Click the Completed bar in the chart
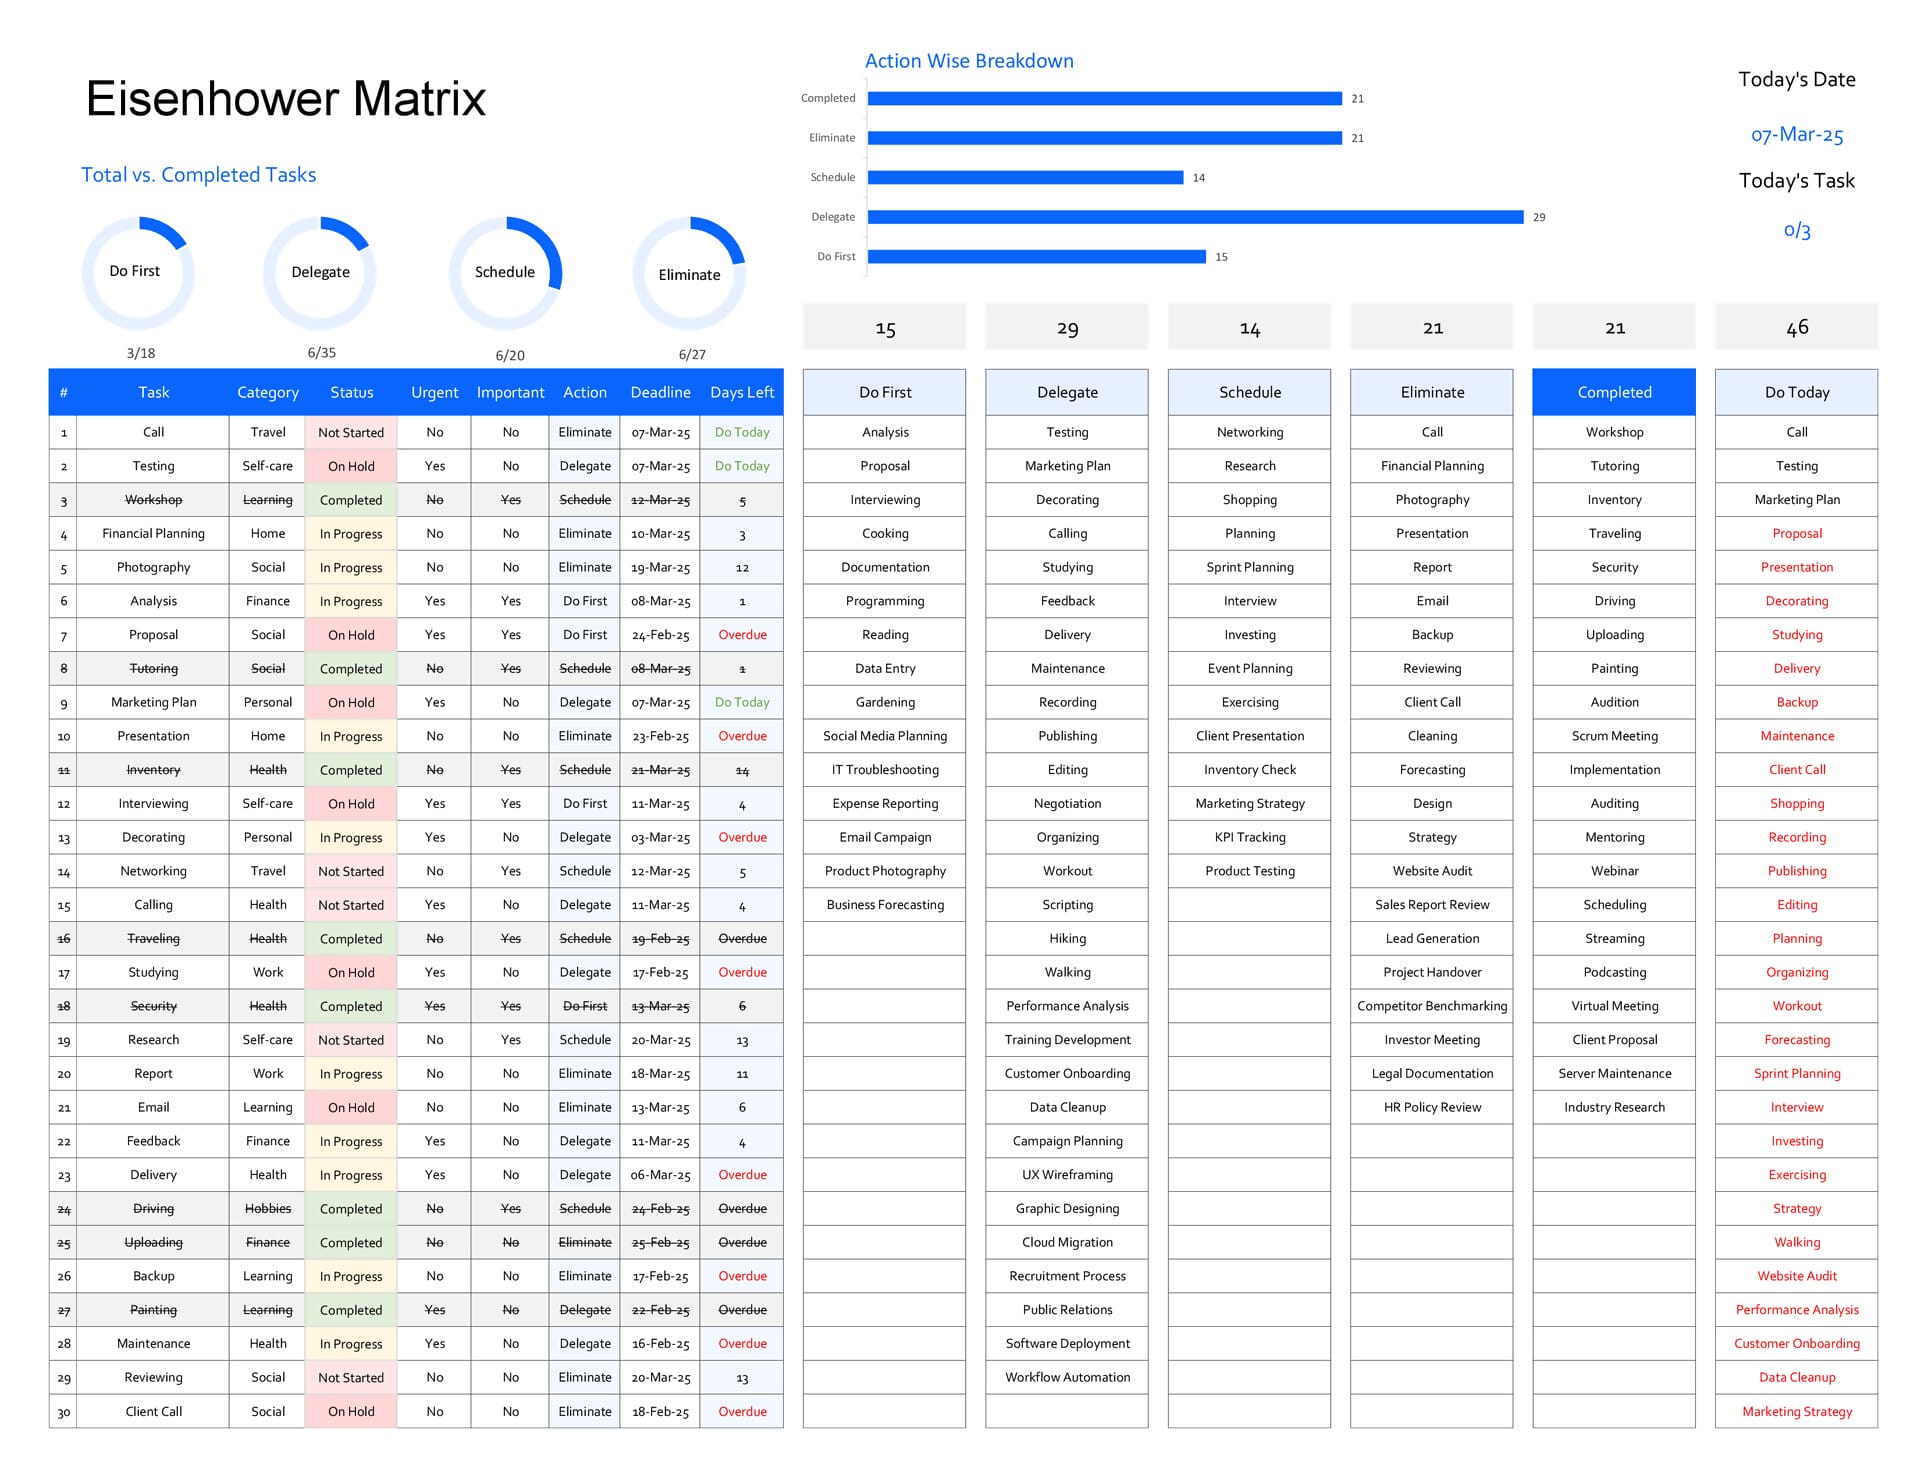1920x1484 pixels. point(1105,97)
